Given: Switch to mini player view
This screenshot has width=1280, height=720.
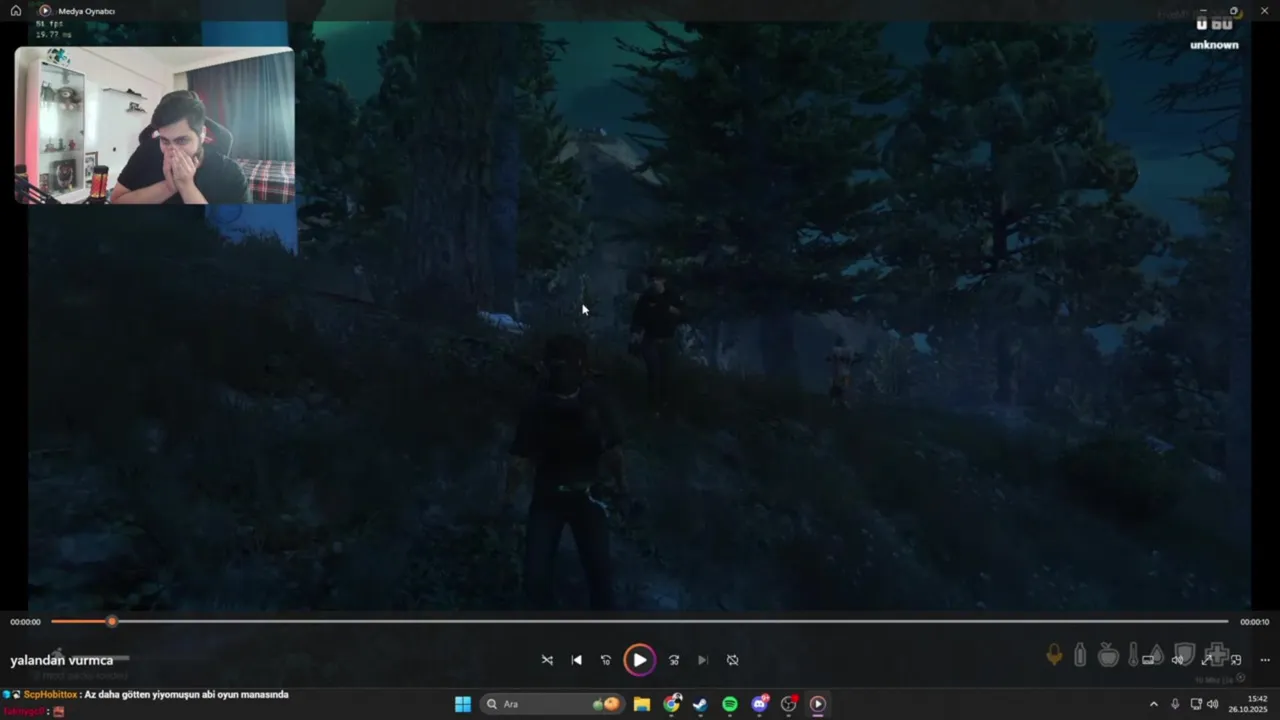Looking at the screenshot, I should pos(1236,659).
